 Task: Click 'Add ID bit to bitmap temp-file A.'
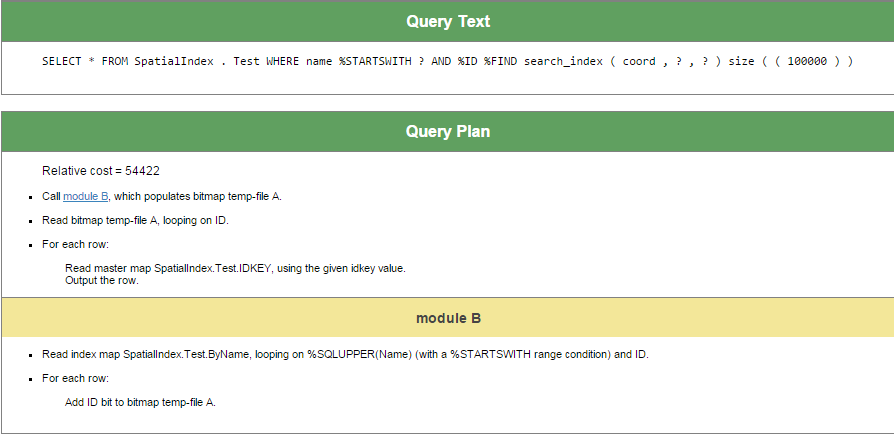(140, 403)
